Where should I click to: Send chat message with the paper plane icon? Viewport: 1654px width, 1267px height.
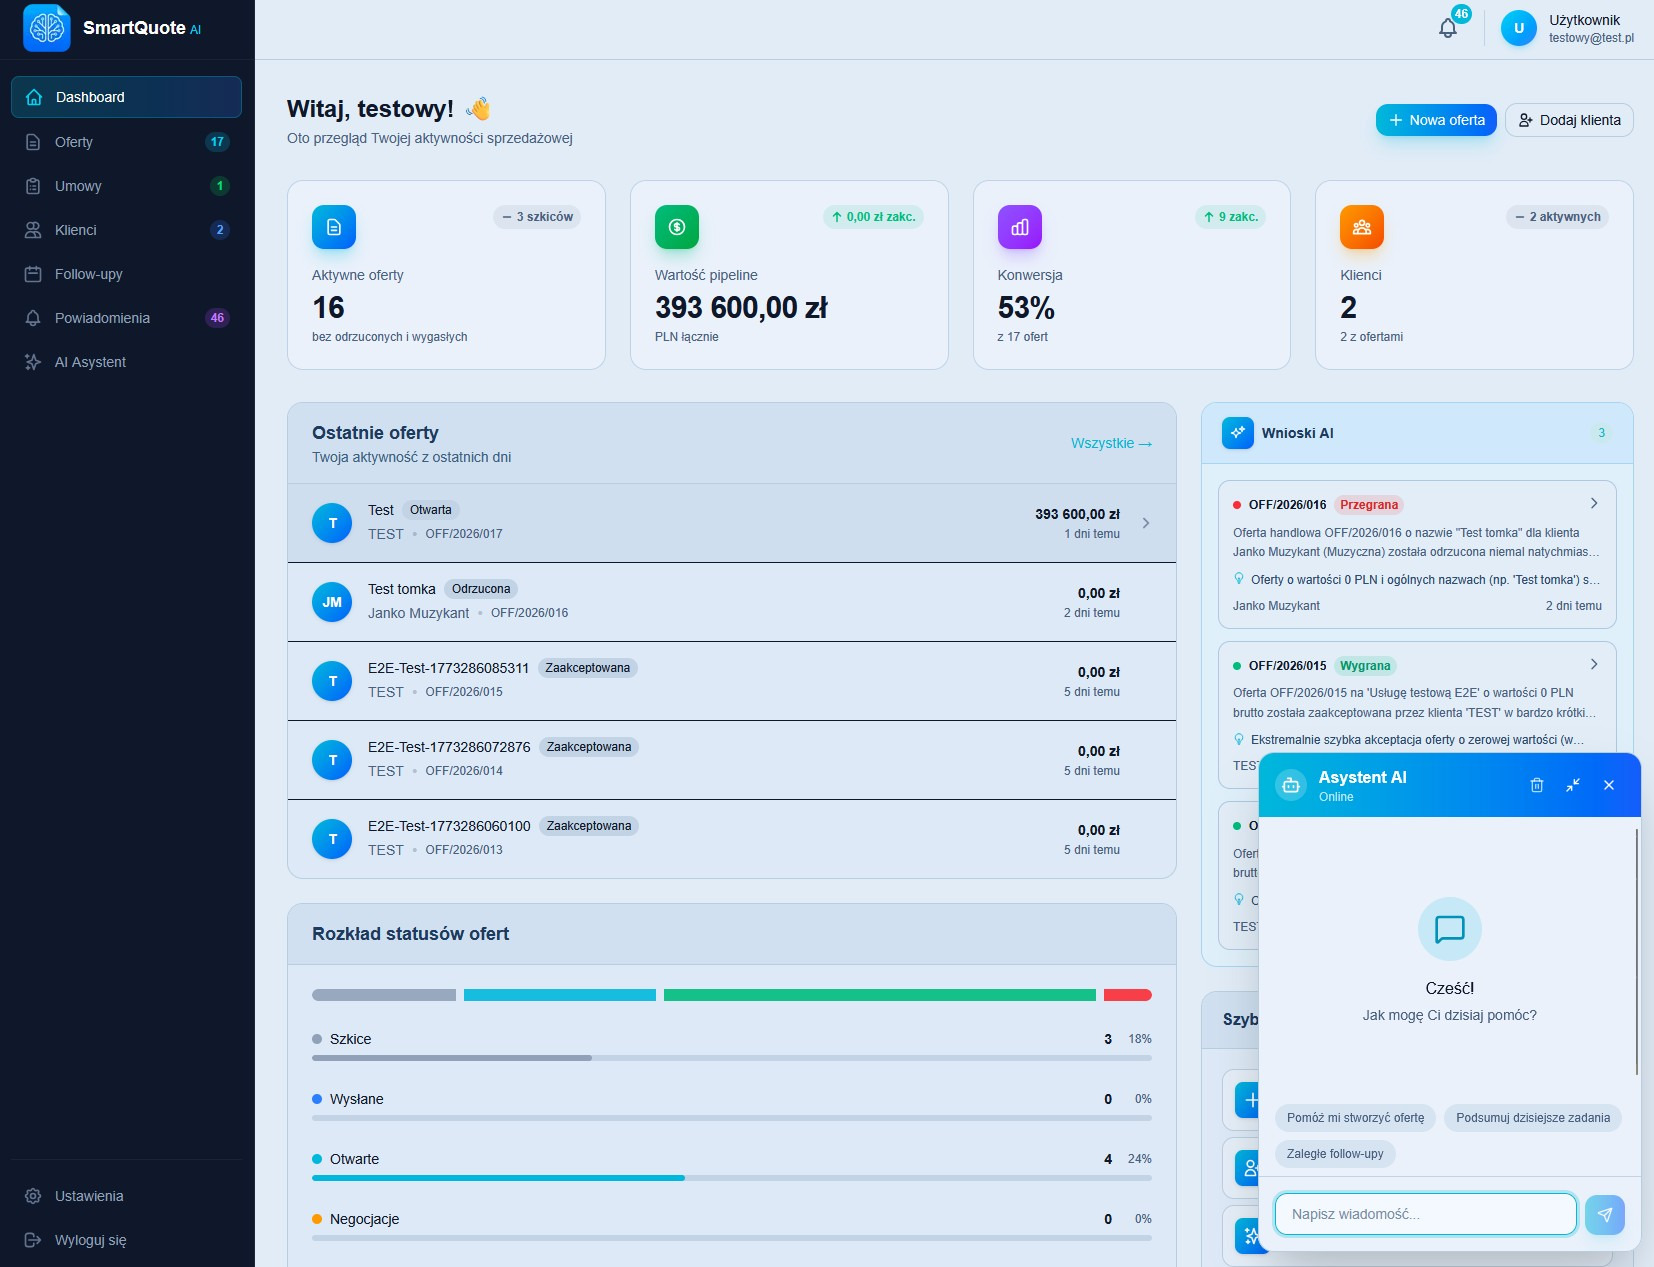[1604, 1214]
